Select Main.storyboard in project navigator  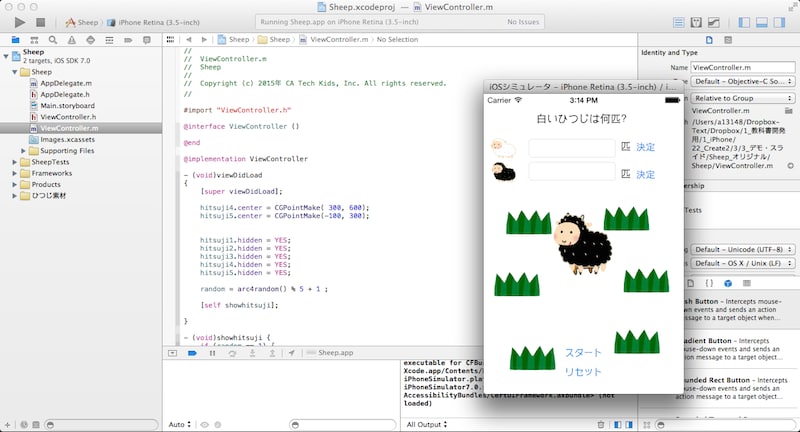click(67, 105)
